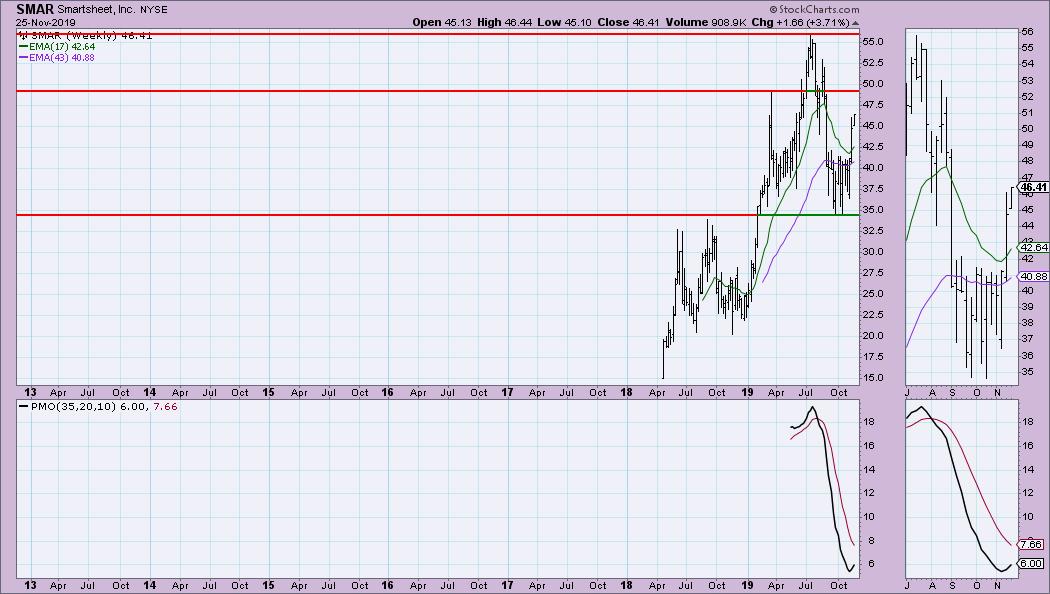
Task: Click the 6.00 PMO value tag
Action: (1031, 564)
